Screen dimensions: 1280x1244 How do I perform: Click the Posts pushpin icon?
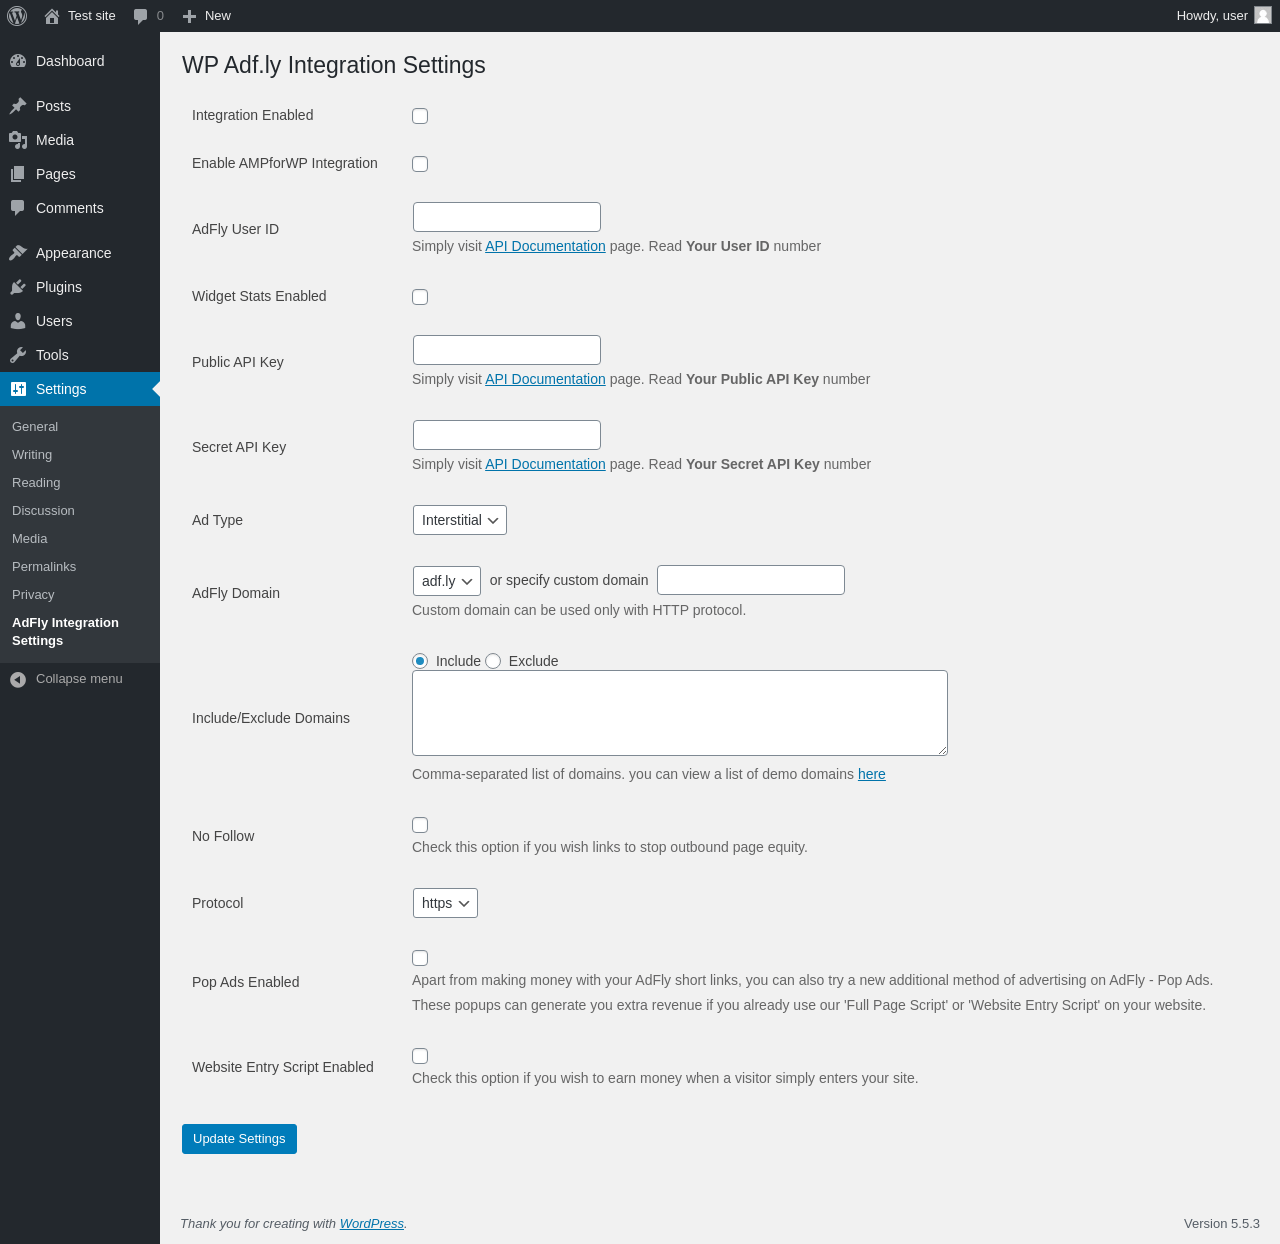[18, 106]
